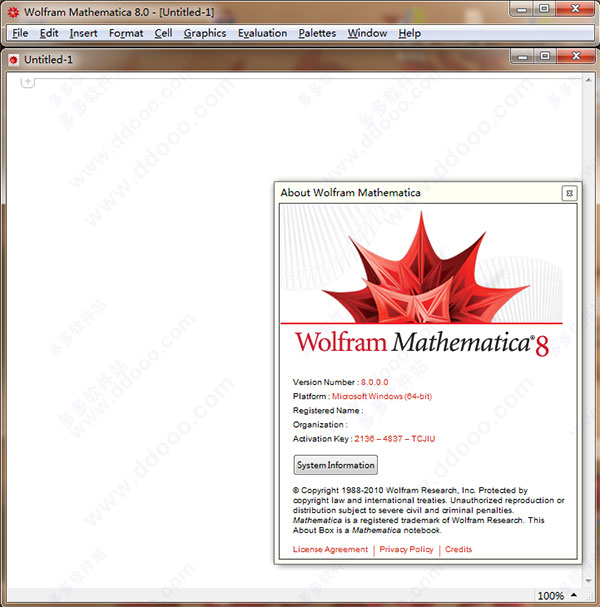This screenshot has width=600, height=607.
Task: Click the notebook scrollbar down arrow
Action: point(588,580)
